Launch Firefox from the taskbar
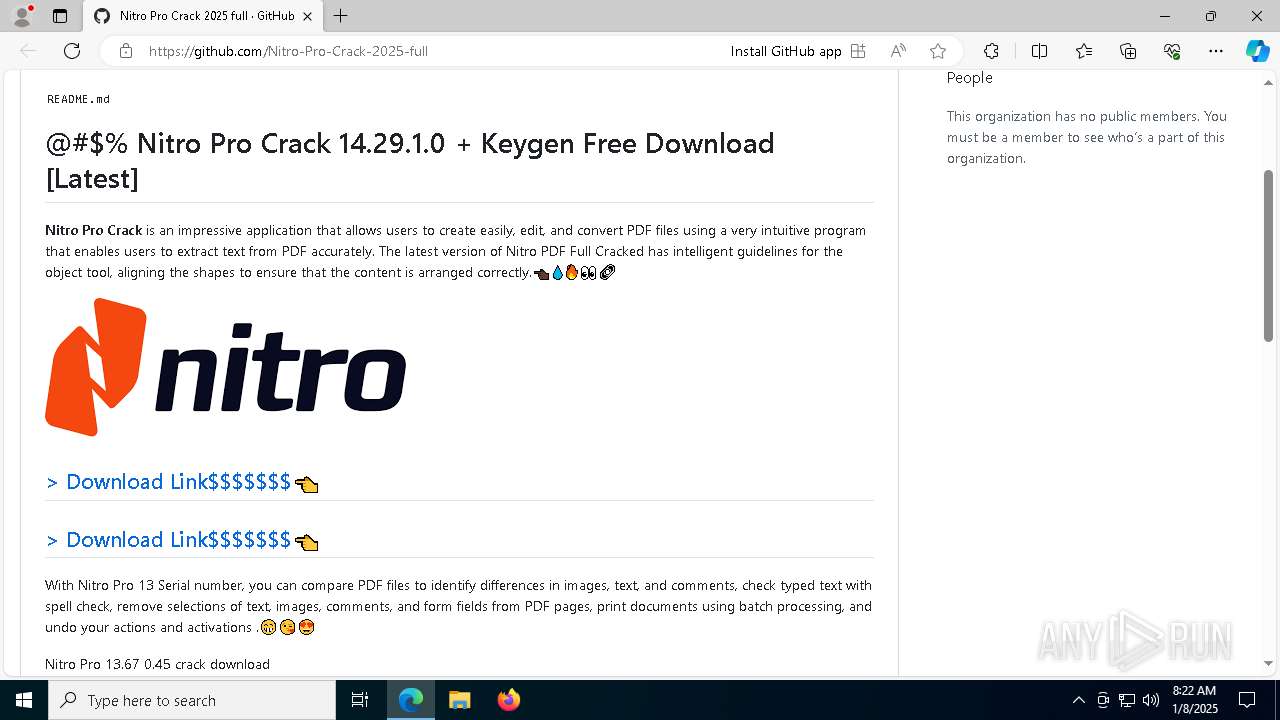The height and width of the screenshot is (720, 1280). tap(508, 700)
